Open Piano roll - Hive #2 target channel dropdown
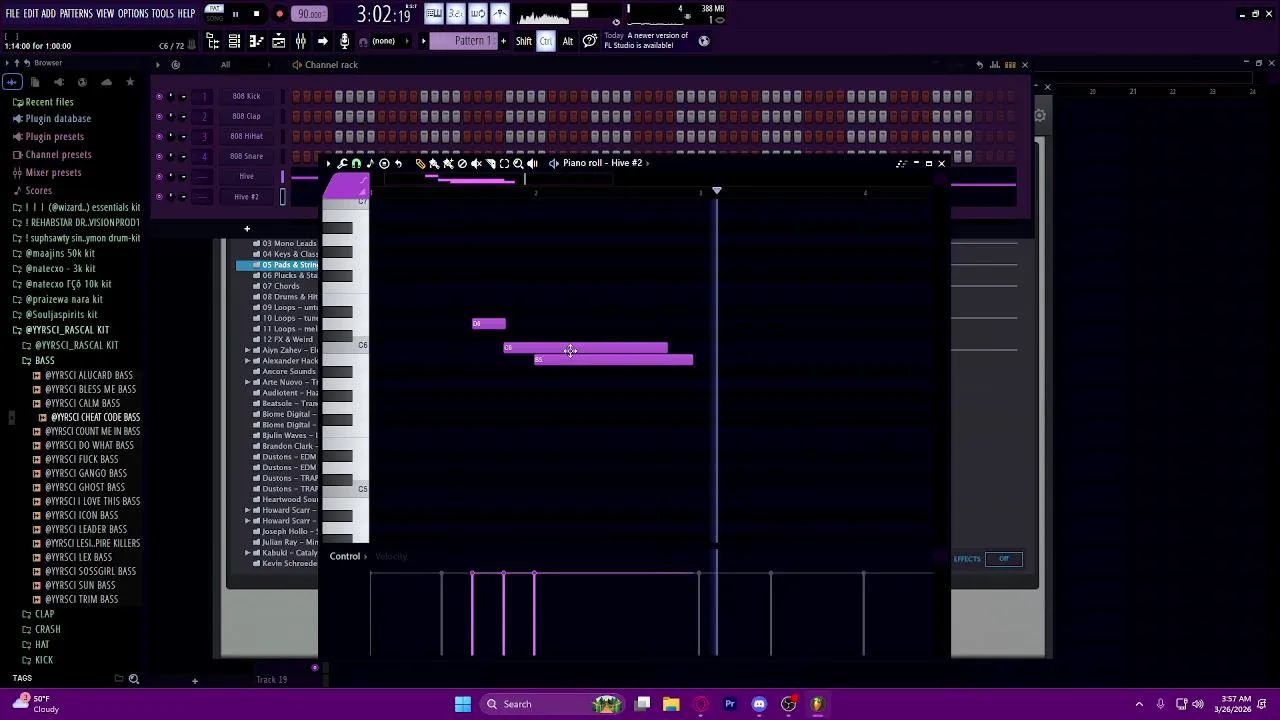This screenshot has height=720, width=1280. (x=602, y=163)
